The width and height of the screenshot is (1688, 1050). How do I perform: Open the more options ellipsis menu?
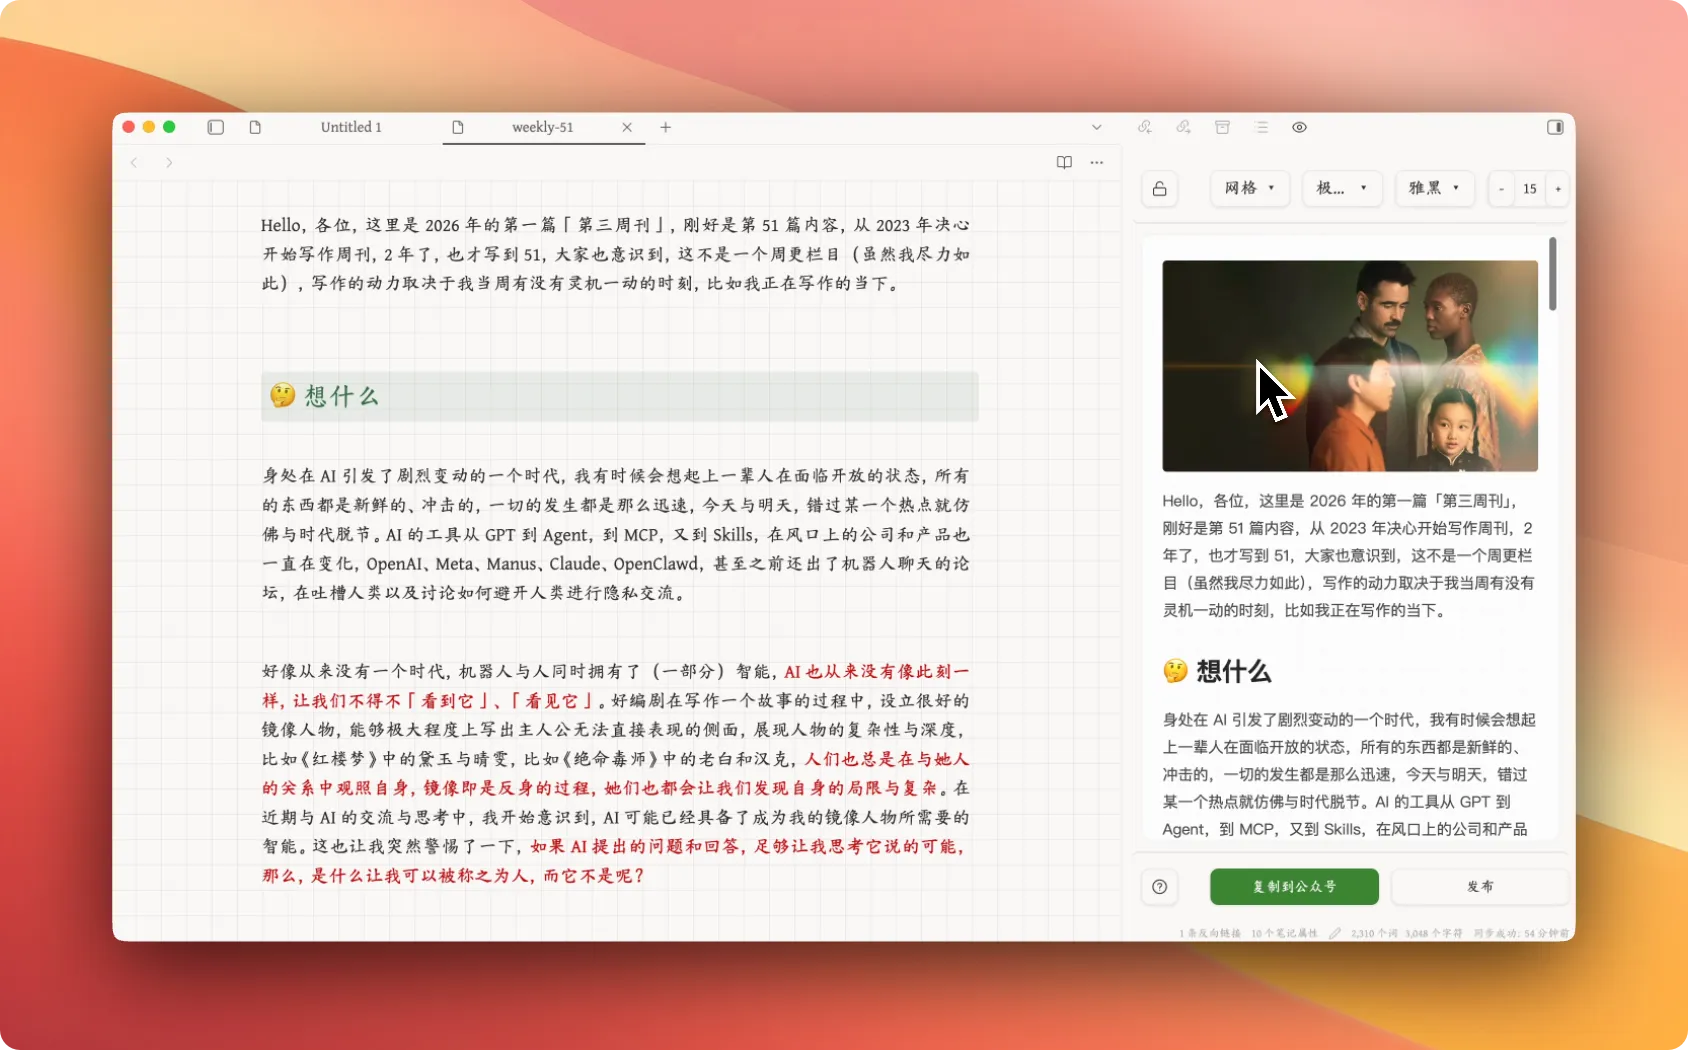click(1097, 162)
